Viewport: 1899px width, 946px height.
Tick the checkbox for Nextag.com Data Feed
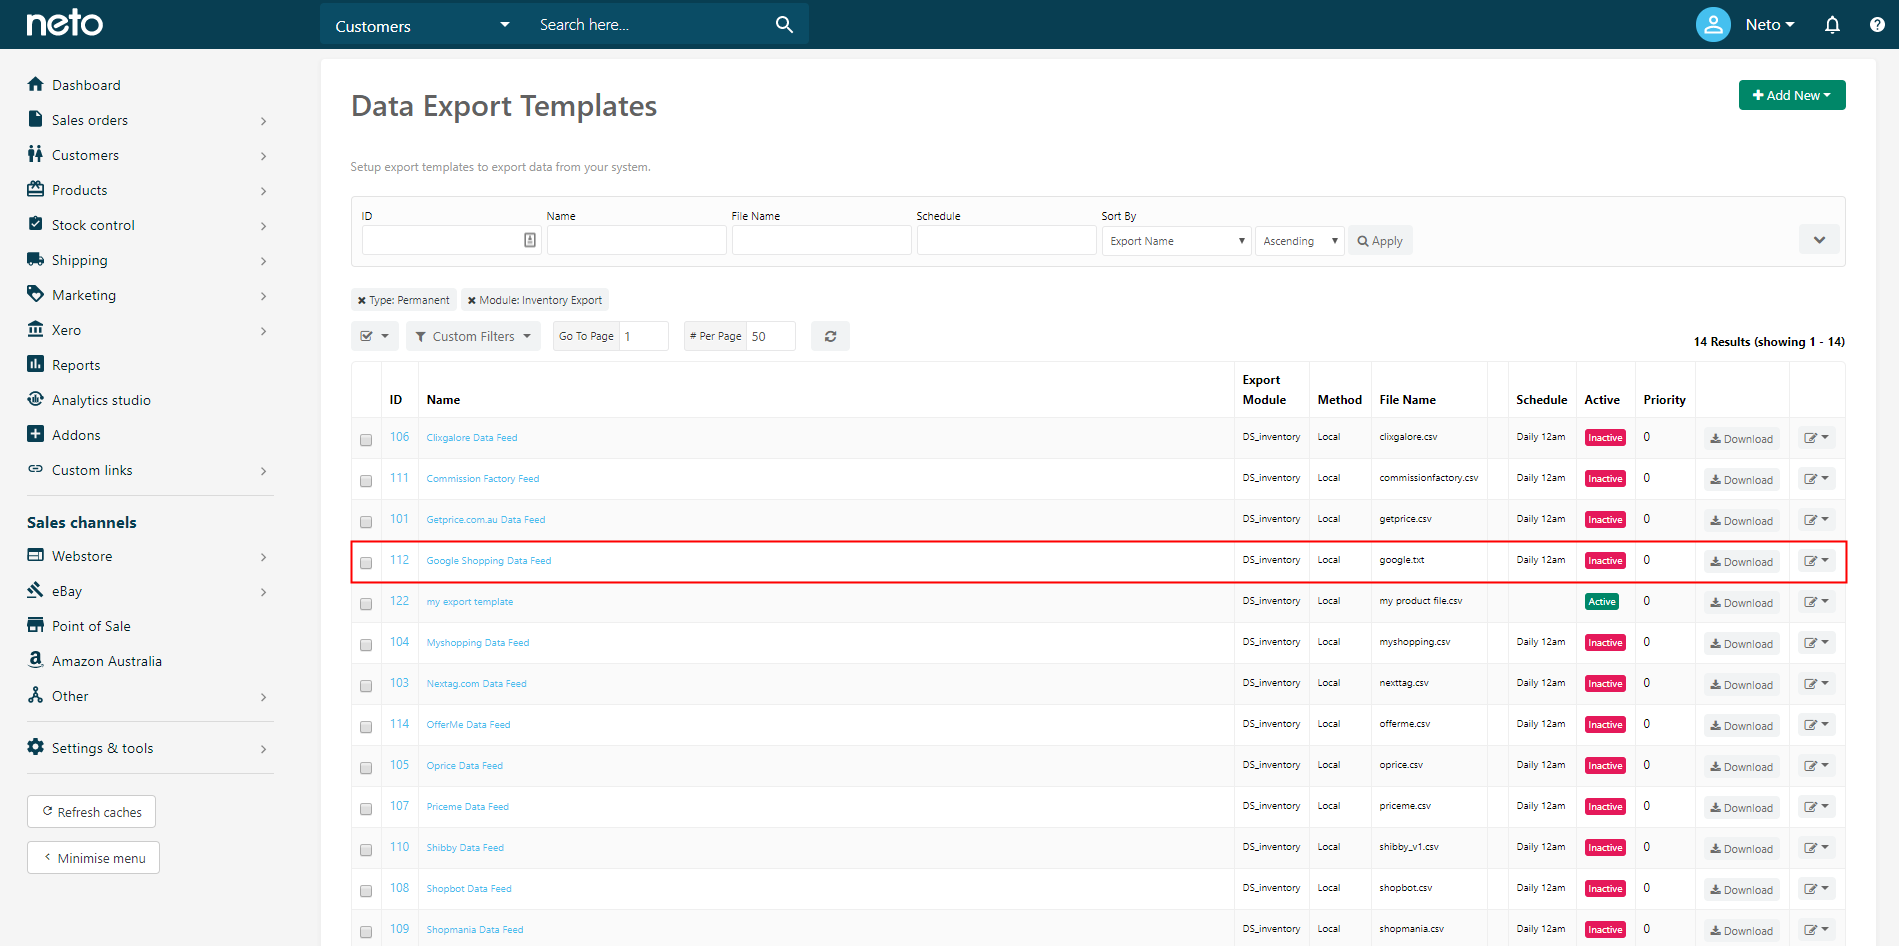click(366, 686)
